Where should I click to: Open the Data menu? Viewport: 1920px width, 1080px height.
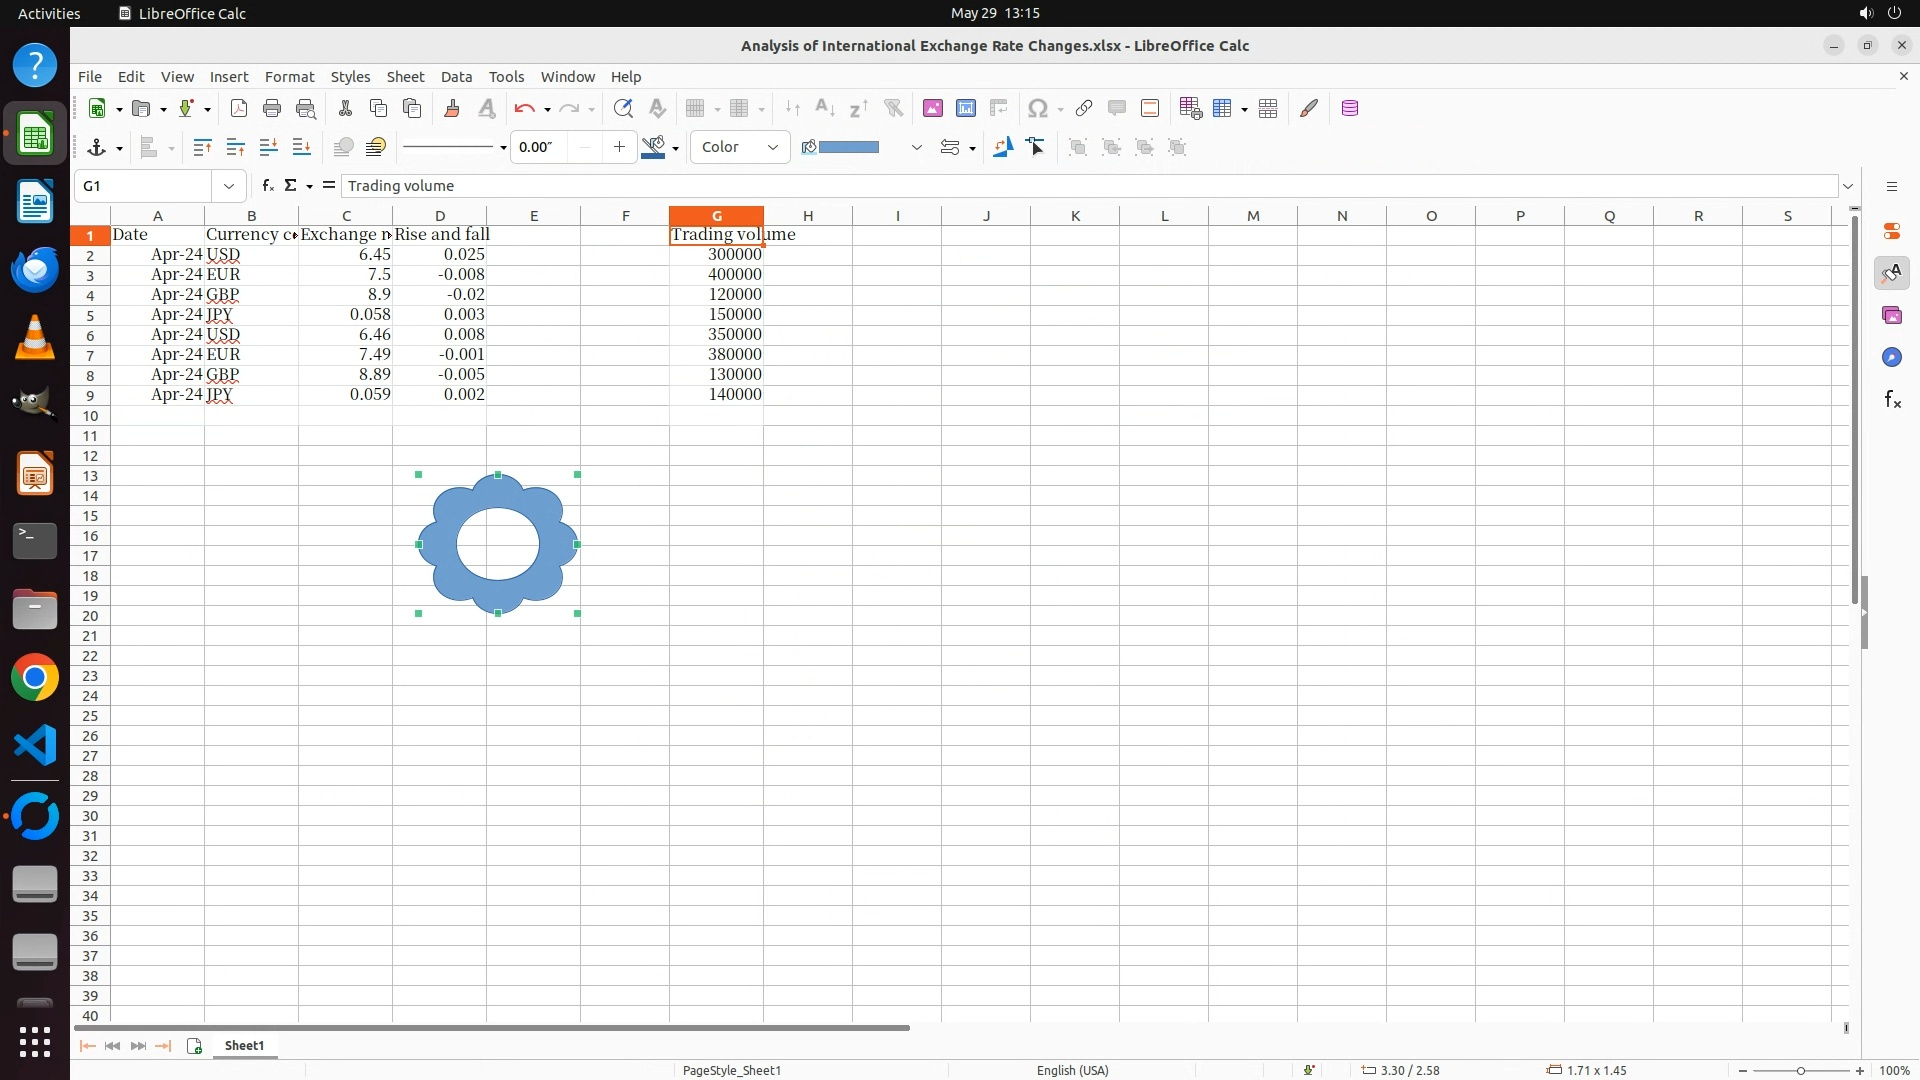(x=456, y=77)
